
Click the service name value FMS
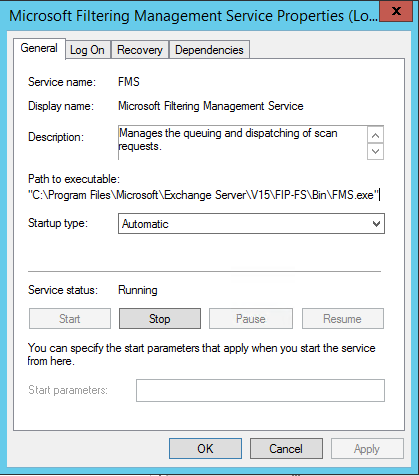(129, 82)
